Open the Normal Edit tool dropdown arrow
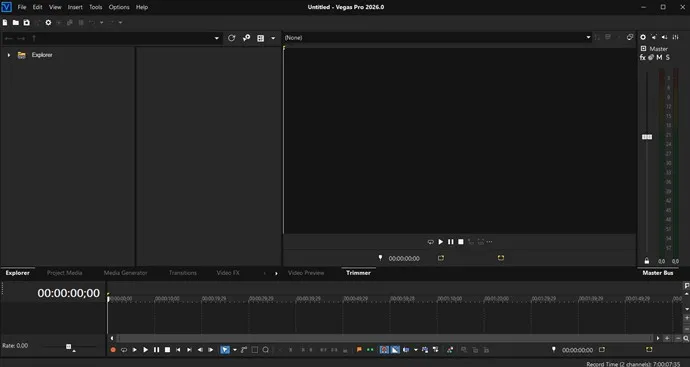 coord(235,350)
